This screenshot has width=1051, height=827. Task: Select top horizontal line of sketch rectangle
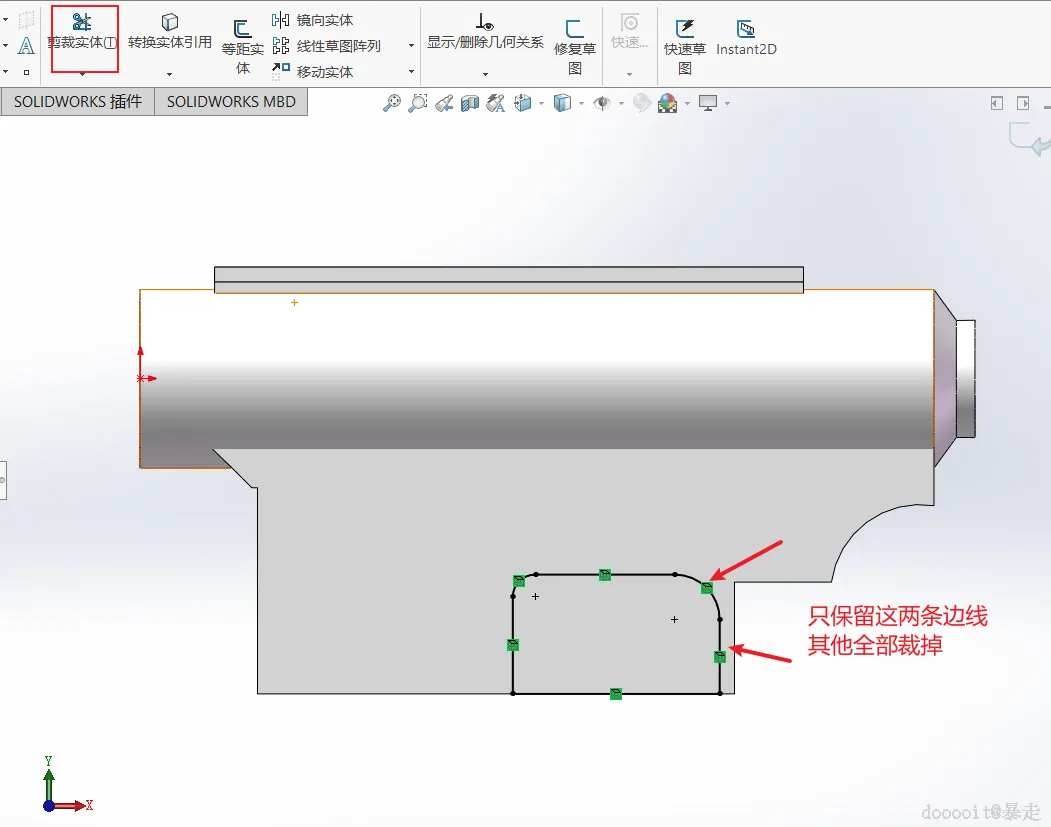(605, 574)
